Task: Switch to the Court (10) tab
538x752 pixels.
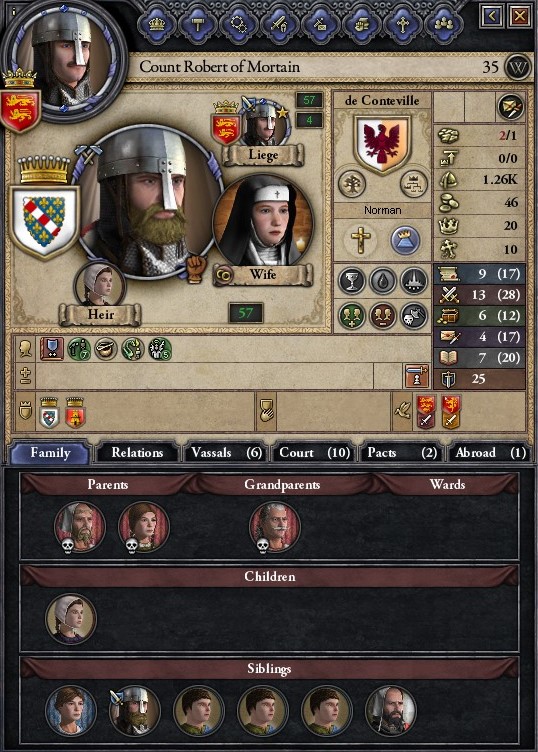Action: click(x=314, y=452)
